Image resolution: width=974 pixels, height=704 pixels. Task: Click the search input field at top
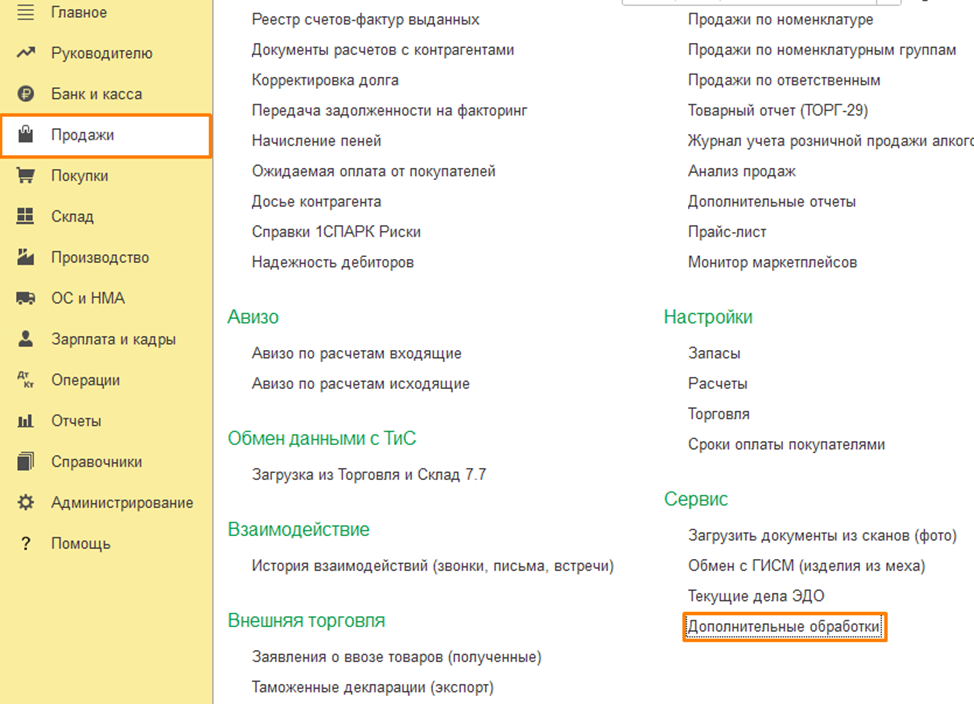point(760,2)
